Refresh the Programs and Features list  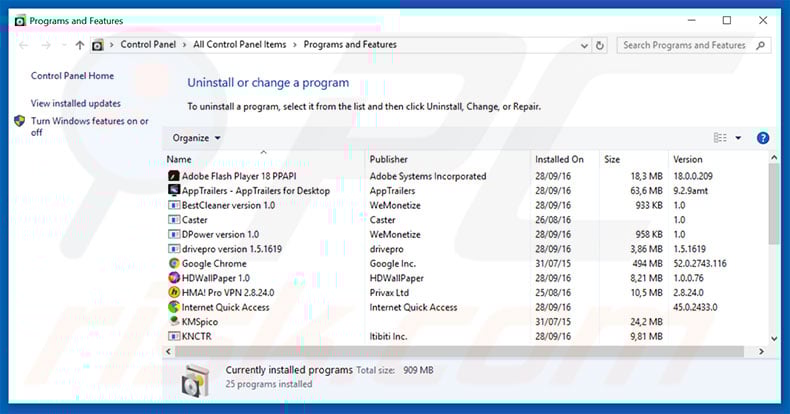tap(600, 45)
